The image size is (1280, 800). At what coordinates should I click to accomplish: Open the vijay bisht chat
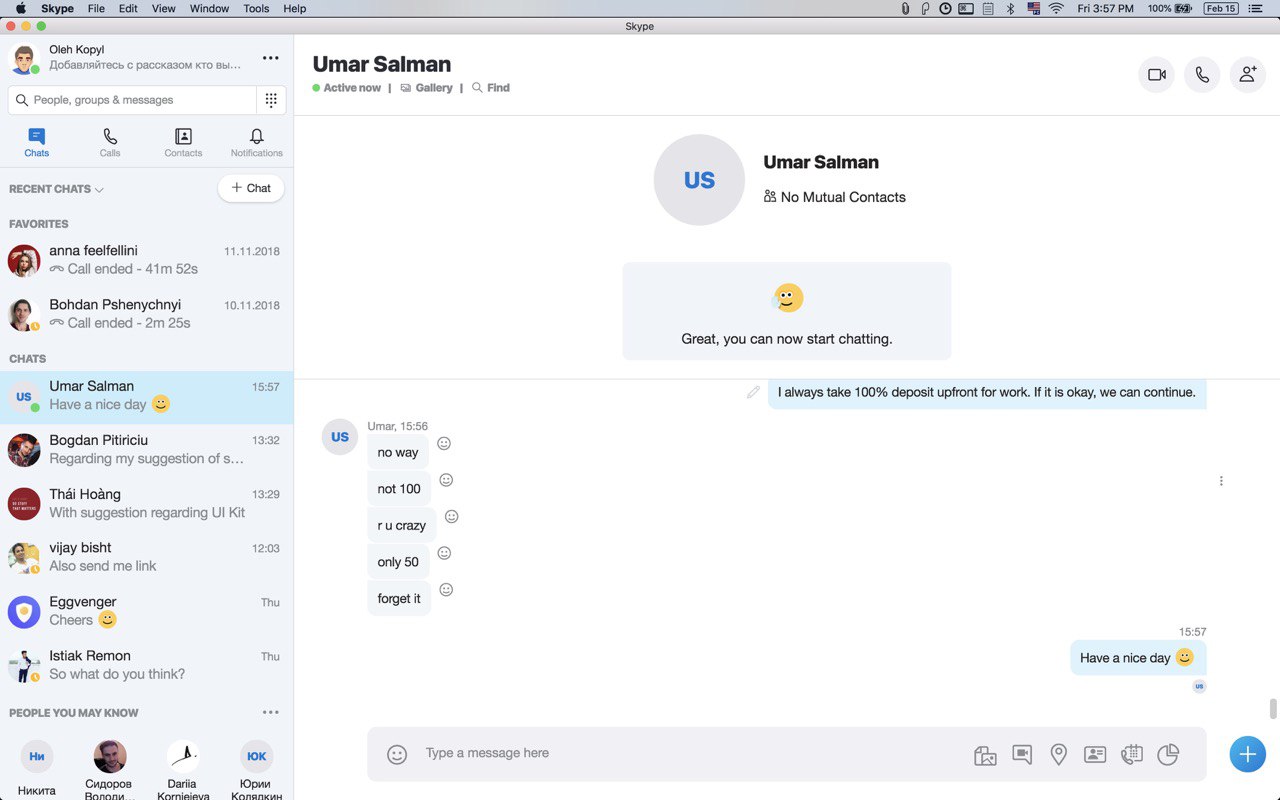pyautogui.click(x=147, y=558)
